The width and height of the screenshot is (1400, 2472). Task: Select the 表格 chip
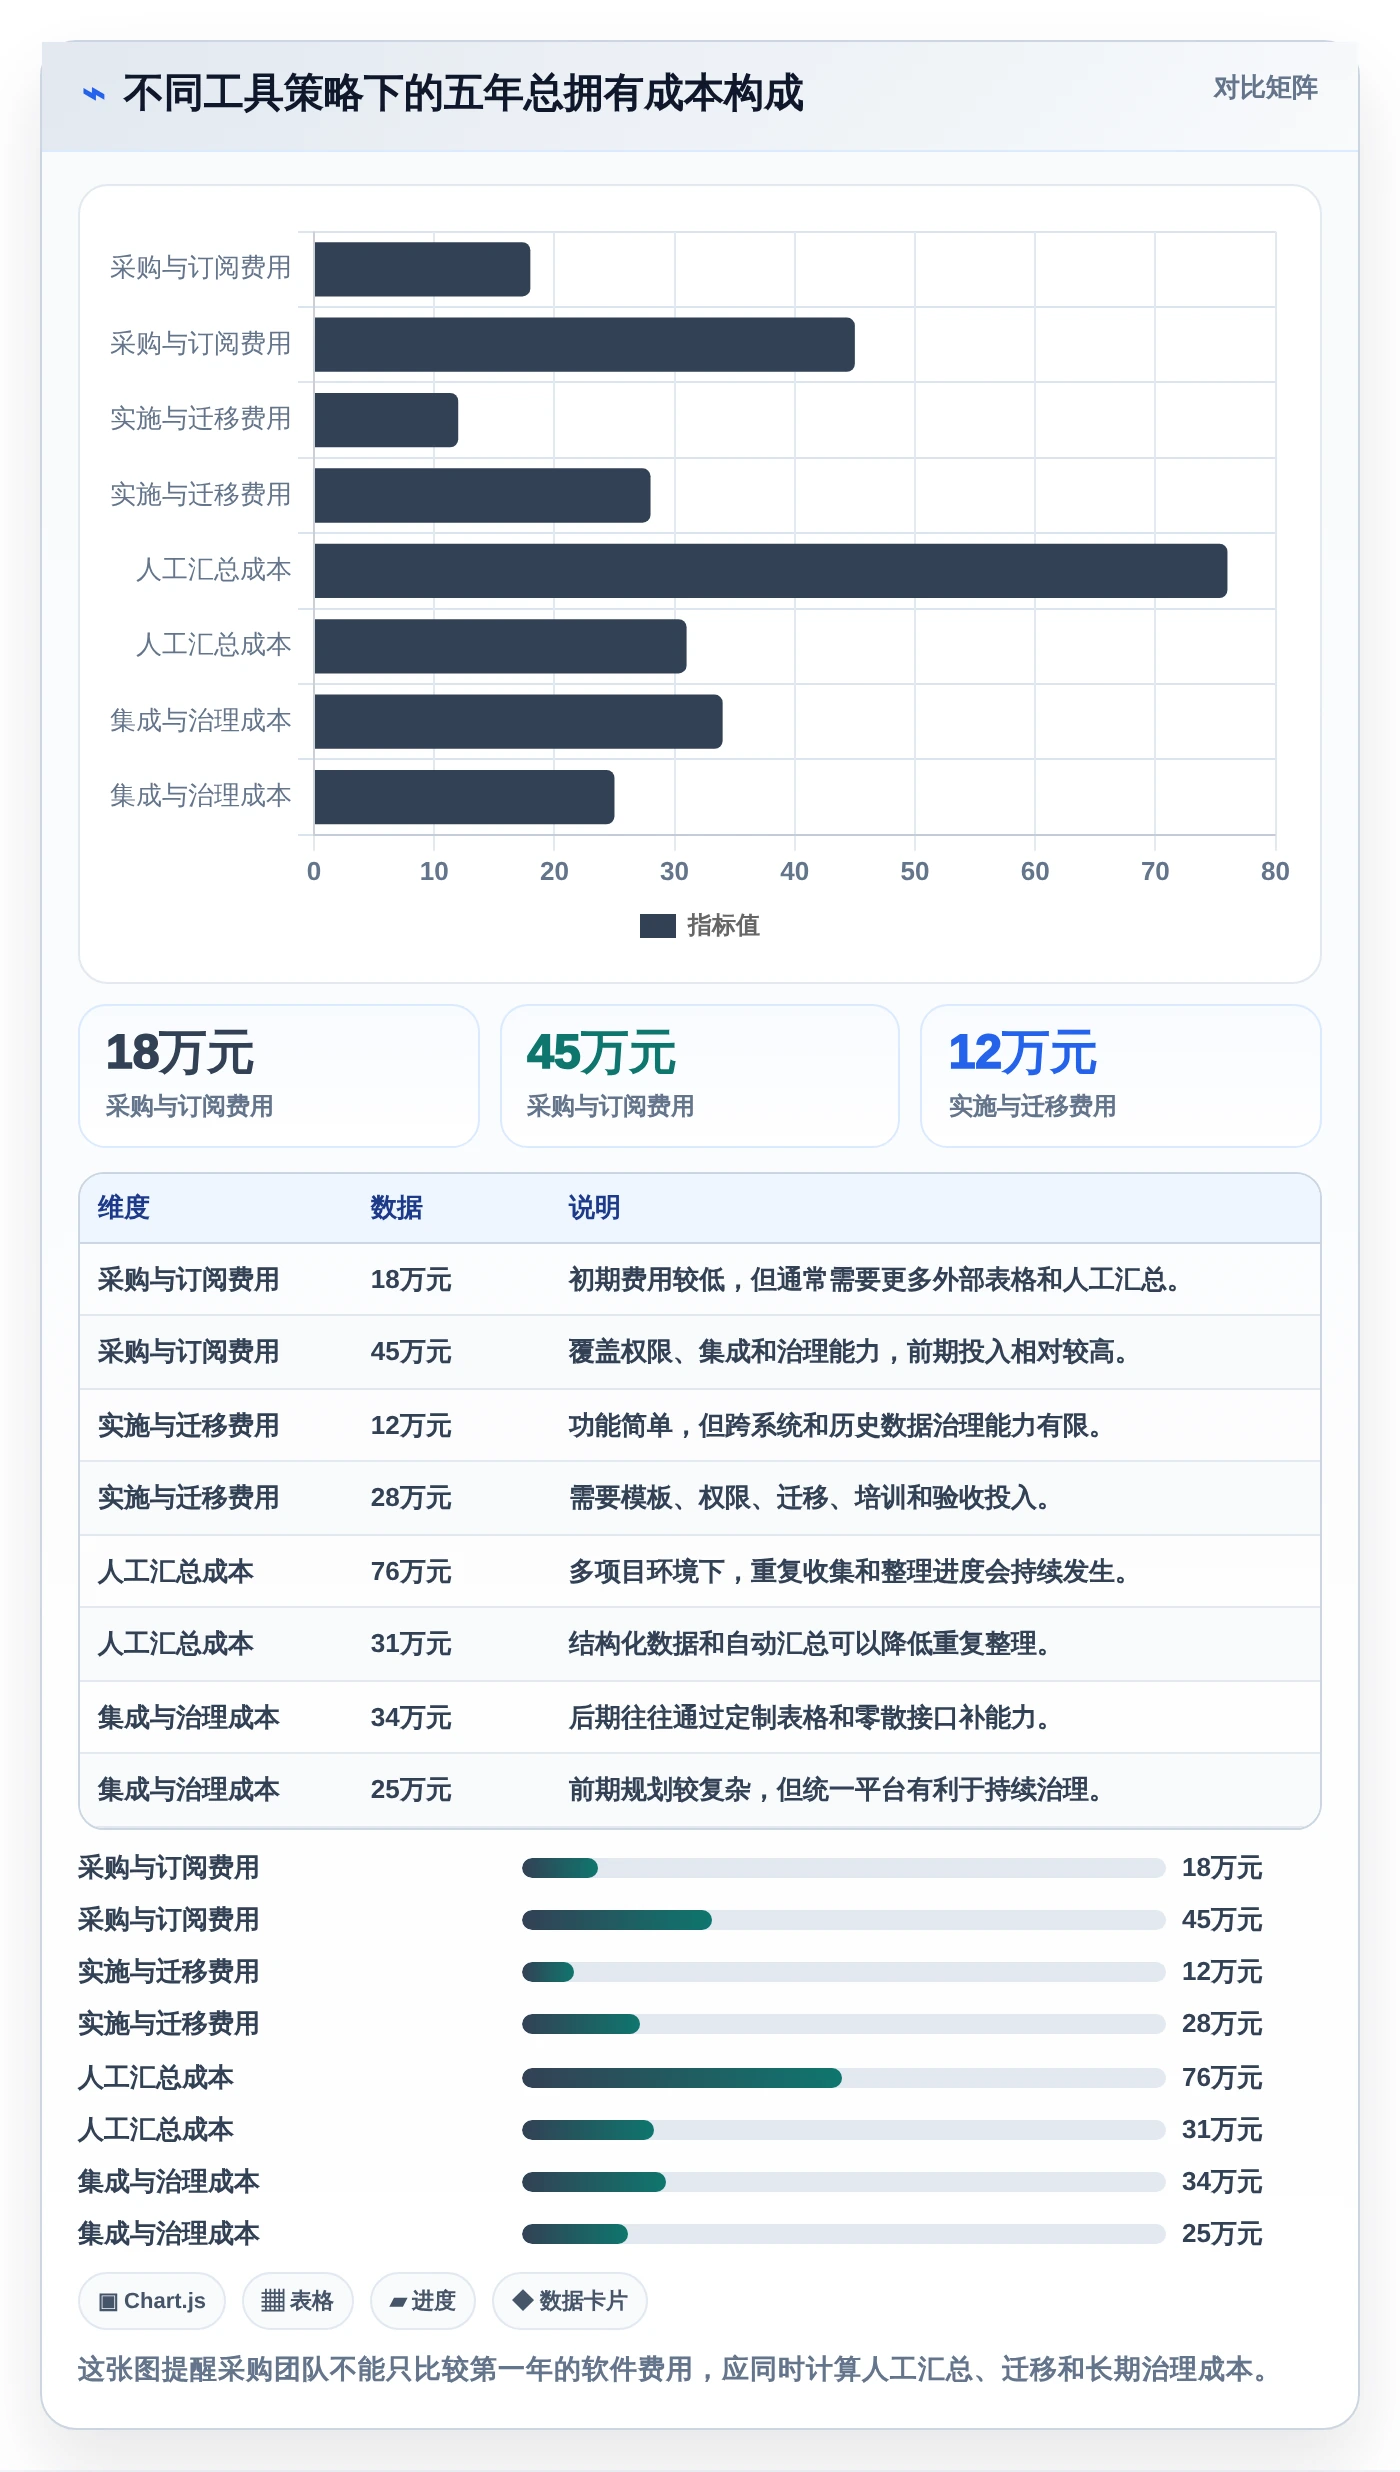point(297,2301)
